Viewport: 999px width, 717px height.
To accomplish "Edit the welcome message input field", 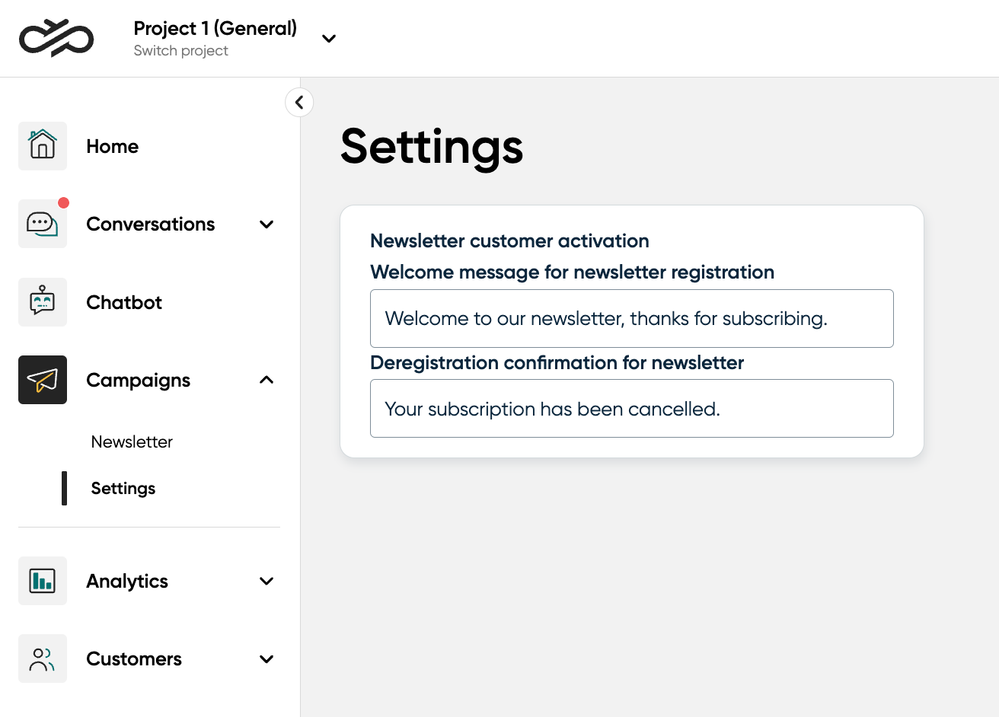I will [632, 319].
